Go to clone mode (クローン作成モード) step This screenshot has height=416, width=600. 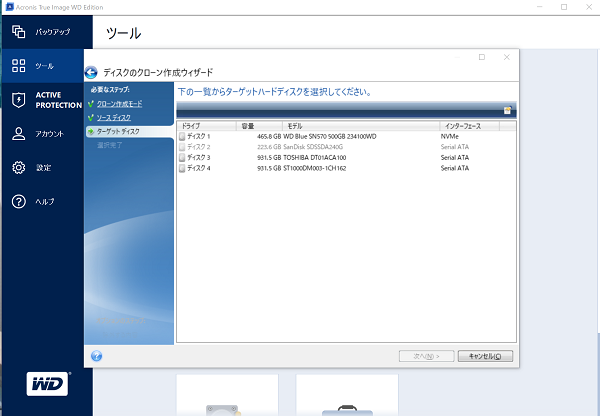click(x=121, y=104)
